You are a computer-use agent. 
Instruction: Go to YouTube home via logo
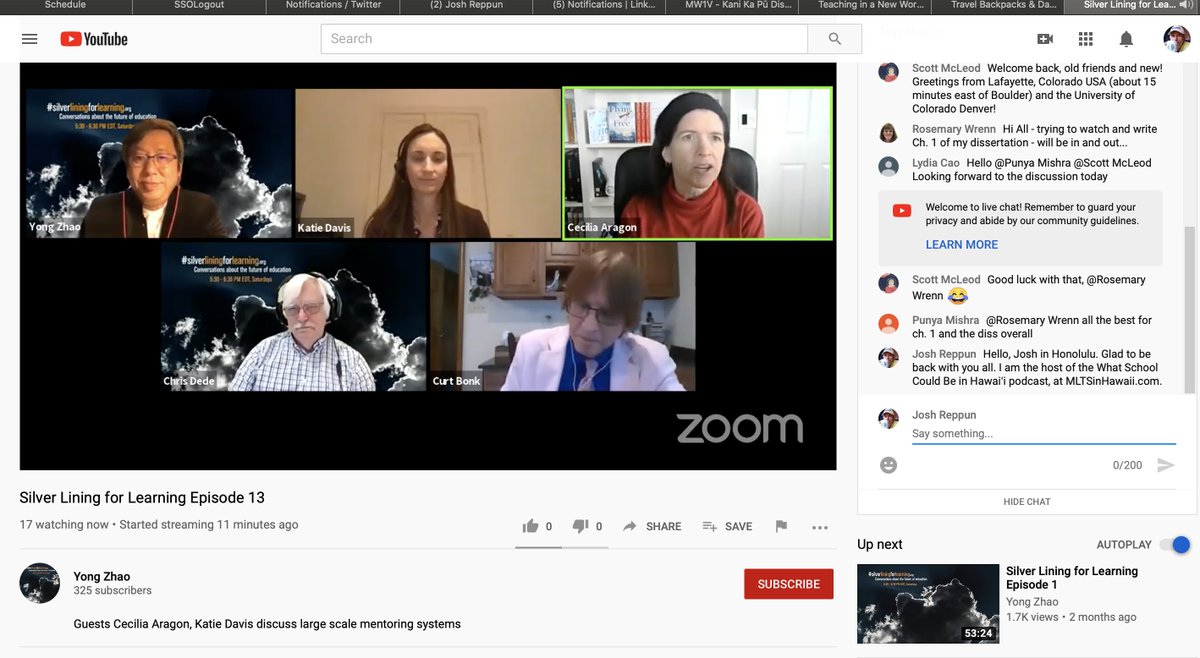(x=94, y=39)
